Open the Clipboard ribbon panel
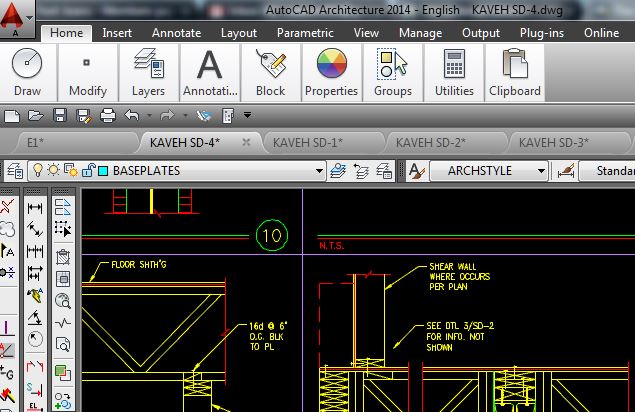 pyautogui.click(x=515, y=73)
